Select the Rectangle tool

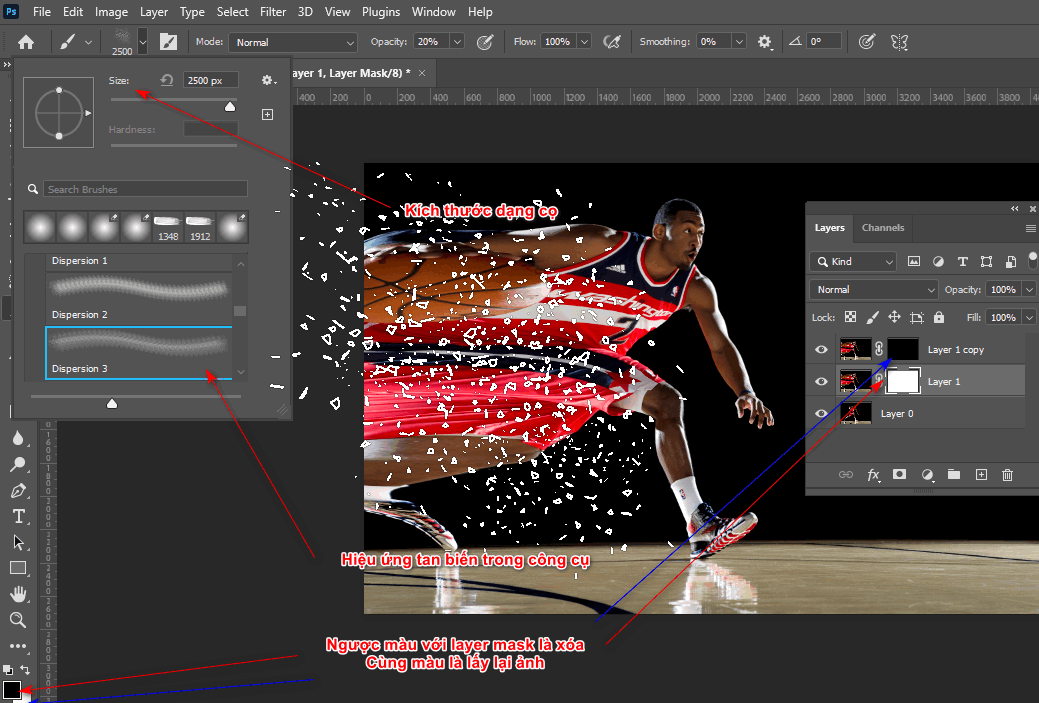click(x=18, y=568)
